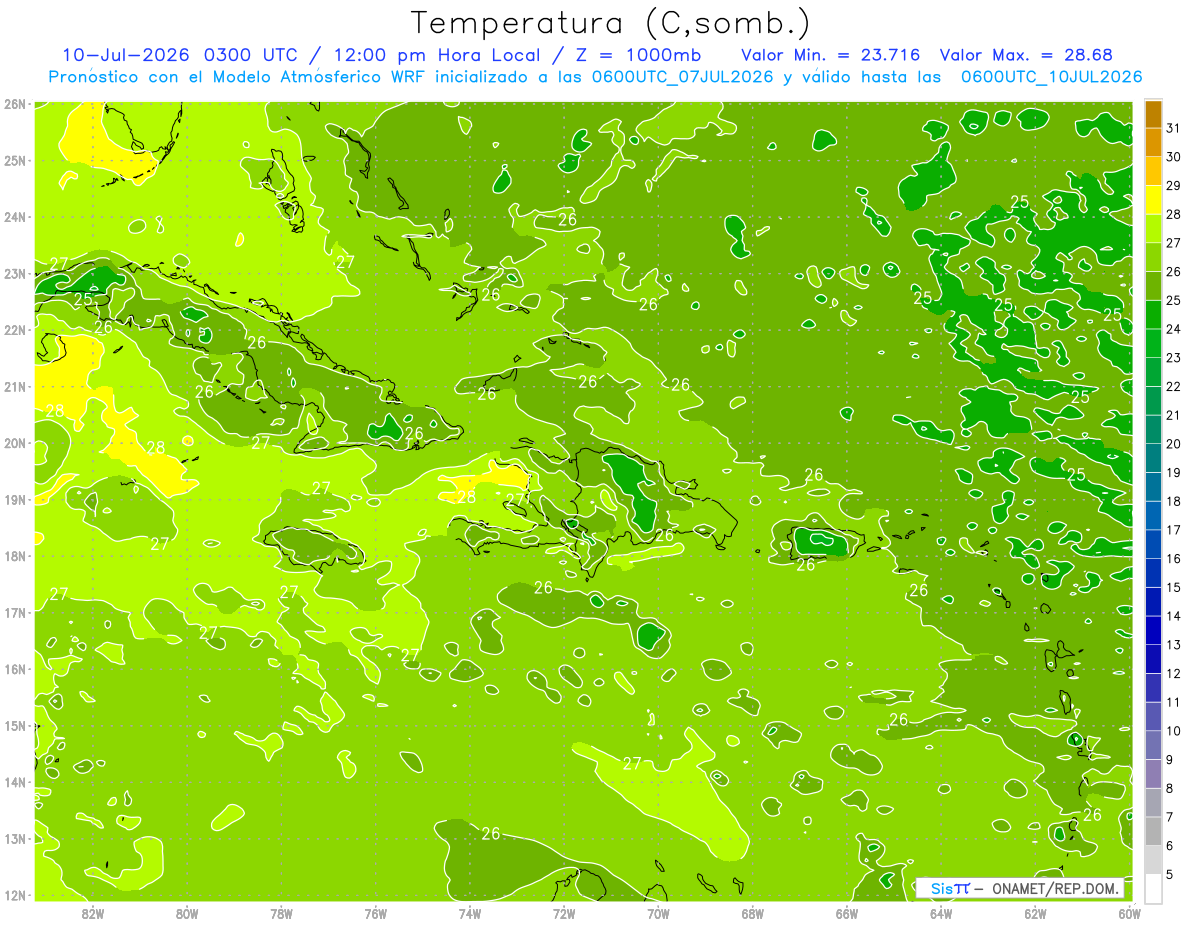Screen dimensions: 1200x927
Task: Click the "82W" longitude label
Action: pyautogui.click(x=93, y=913)
